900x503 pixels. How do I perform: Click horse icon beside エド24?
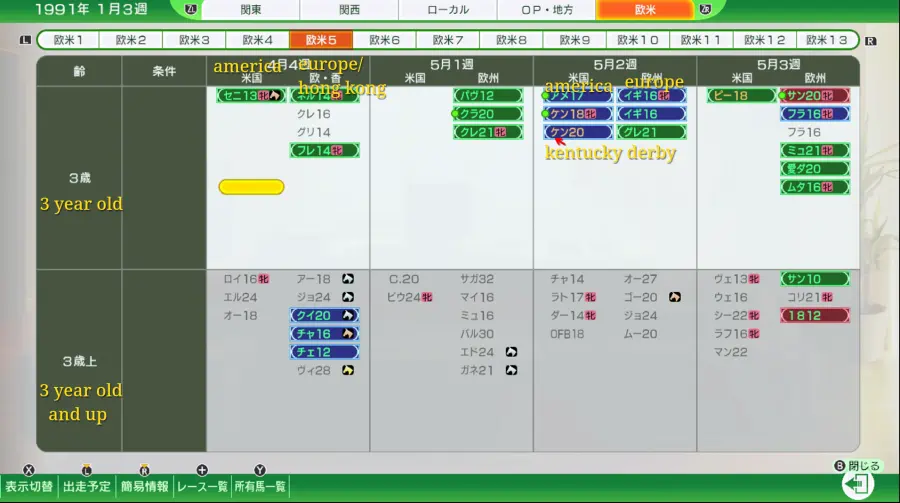[511, 352]
